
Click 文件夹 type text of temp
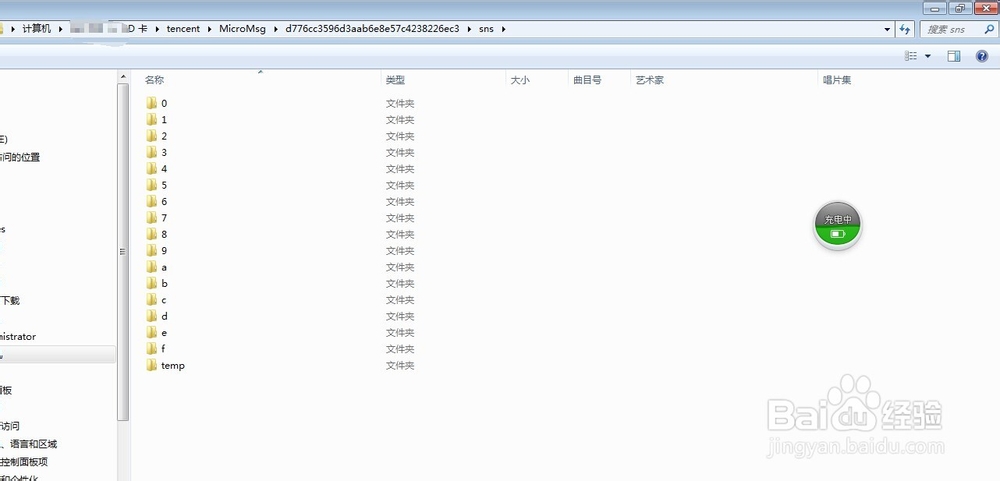400,366
